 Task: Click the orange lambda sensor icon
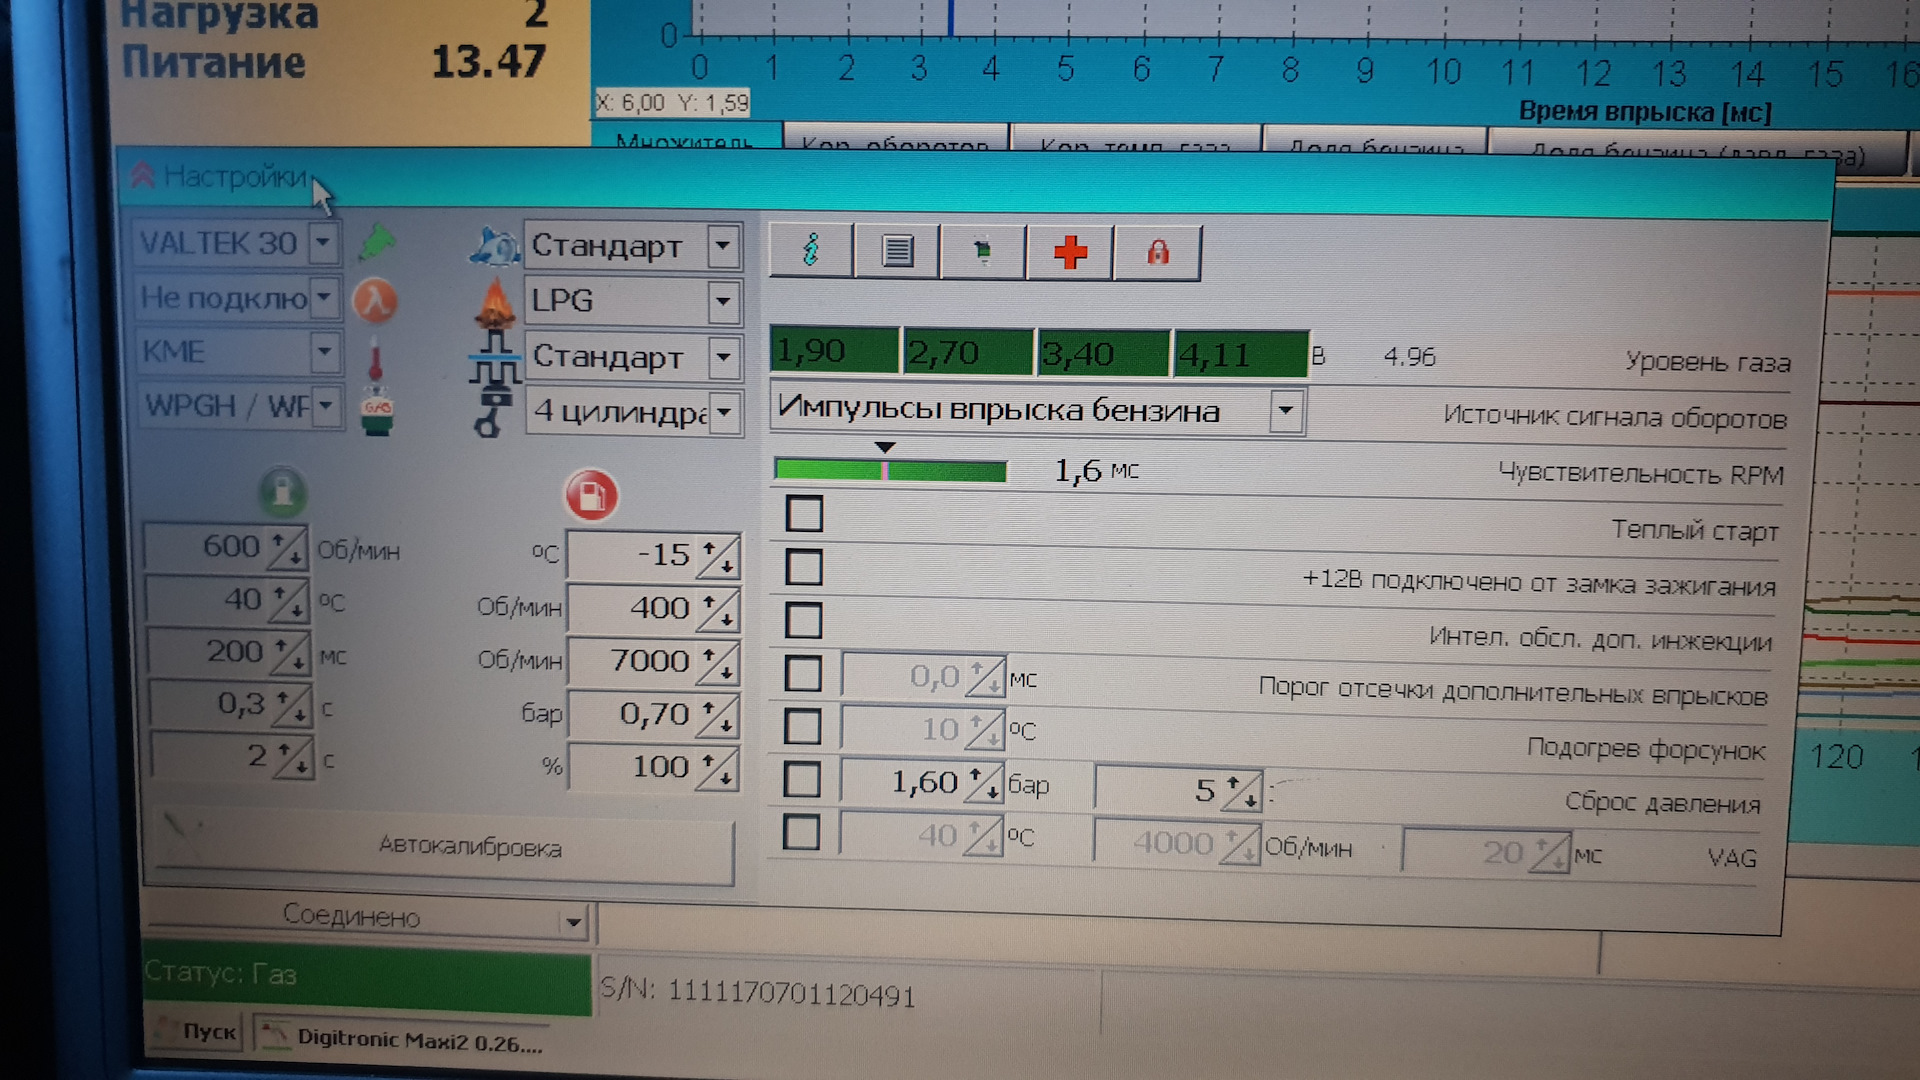tap(375, 300)
